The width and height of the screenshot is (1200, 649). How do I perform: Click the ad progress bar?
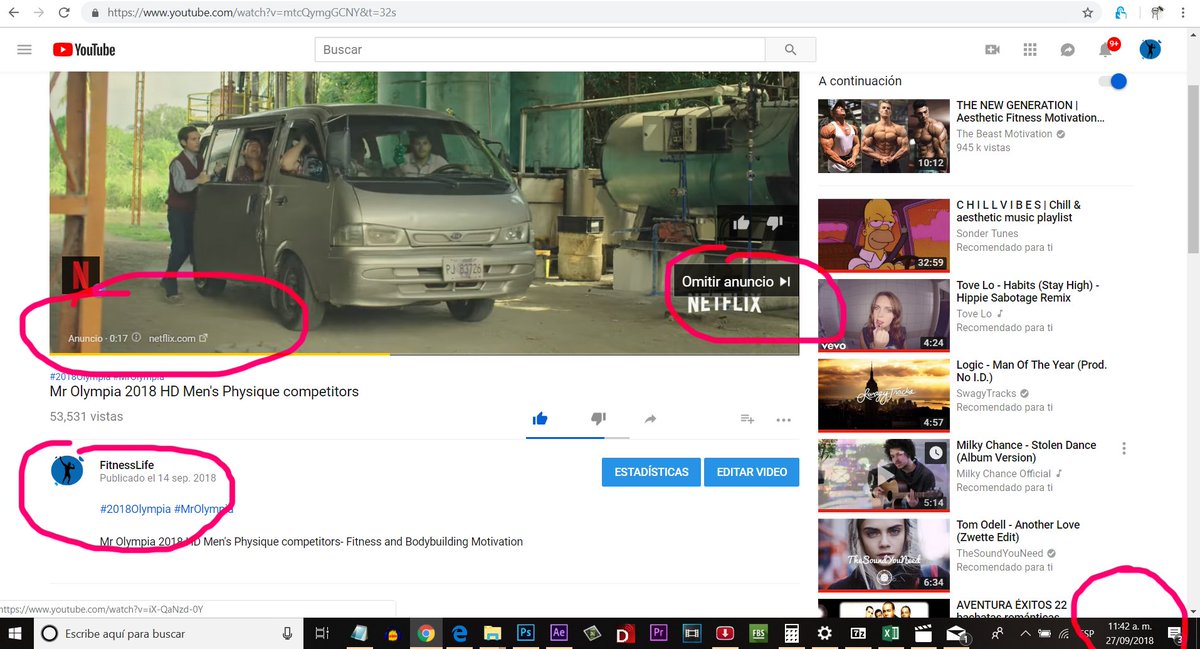[x=424, y=354]
